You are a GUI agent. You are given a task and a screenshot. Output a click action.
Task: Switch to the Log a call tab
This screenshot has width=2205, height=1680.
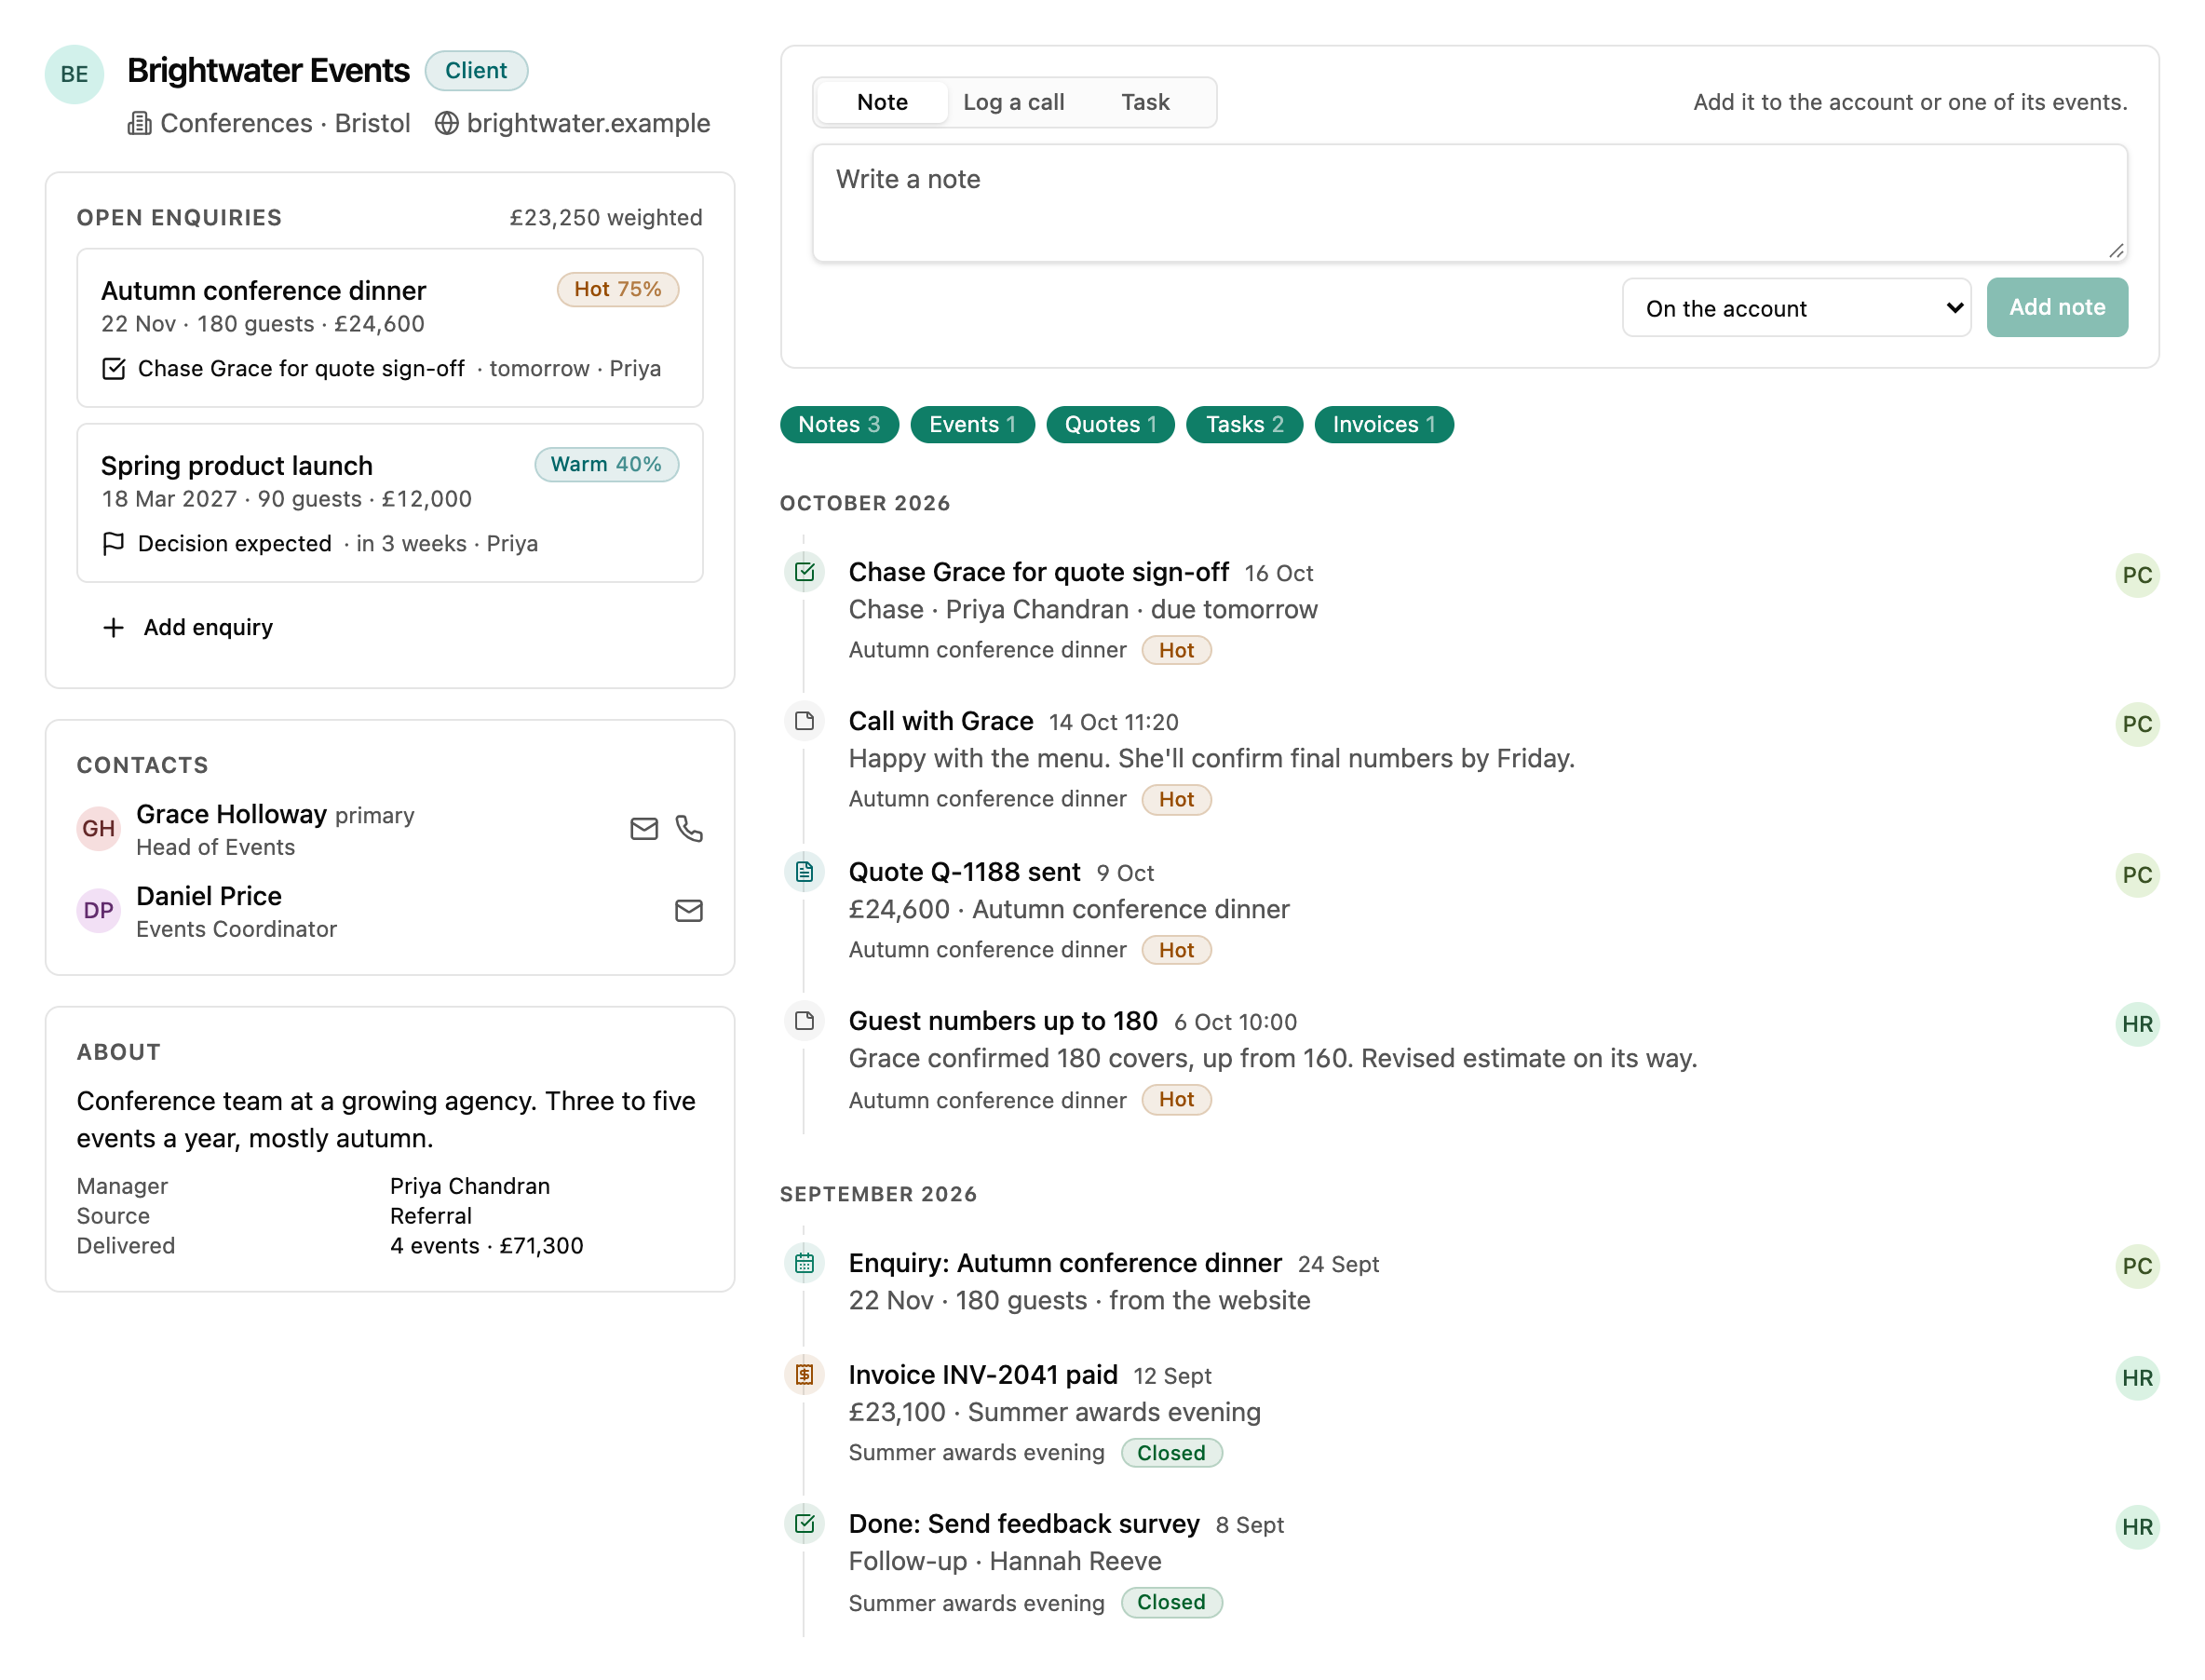[x=1013, y=102]
